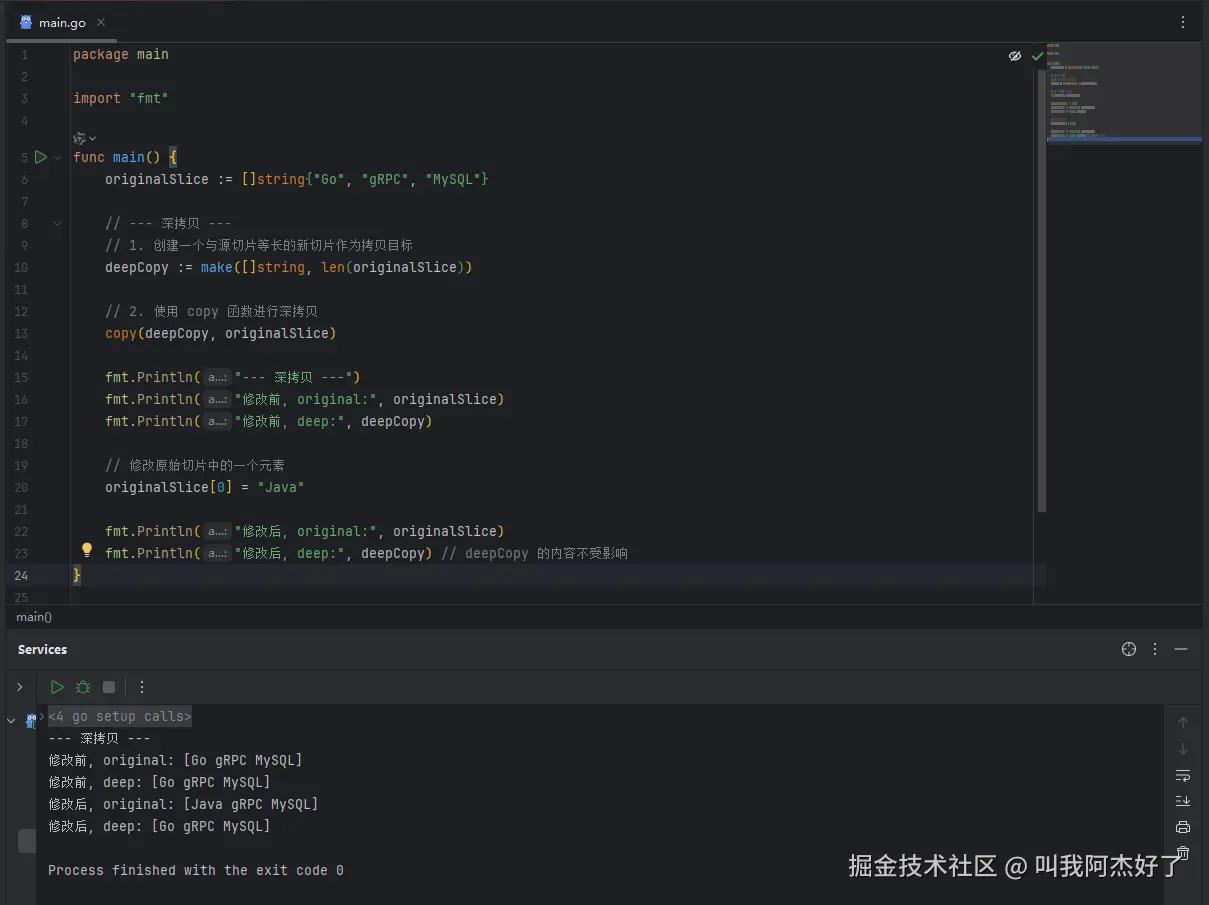The height and width of the screenshot is (905, 1209).
Task: Clear console output with trash icon
Action: (1183, 853)
